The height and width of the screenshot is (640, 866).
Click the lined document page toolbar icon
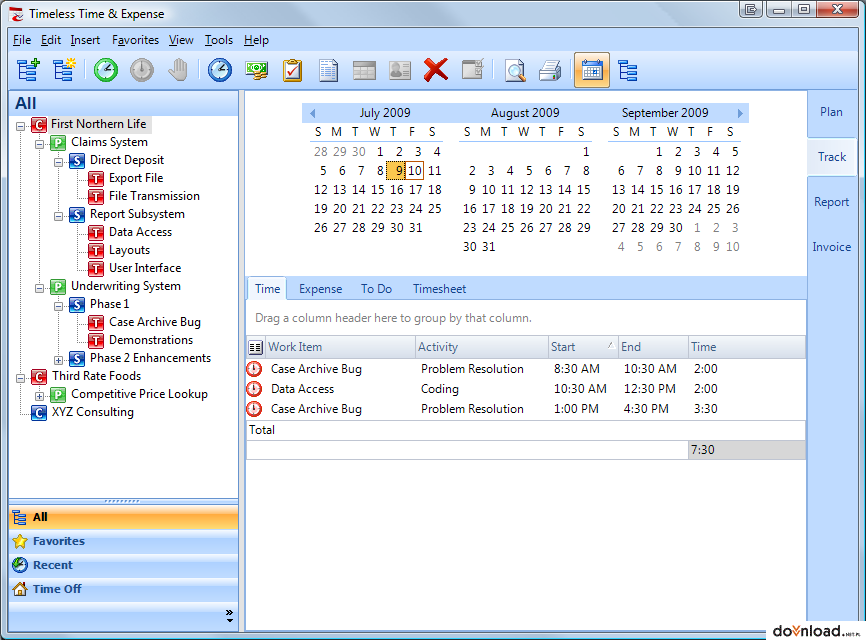(329, 70)
